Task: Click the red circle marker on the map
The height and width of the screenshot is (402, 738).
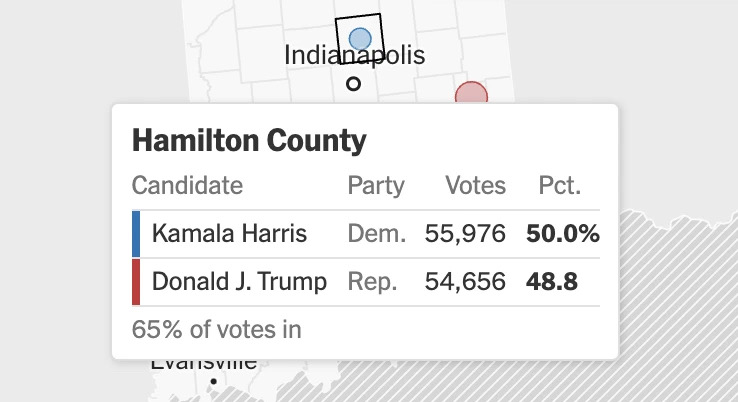Action: click(471, 93)
